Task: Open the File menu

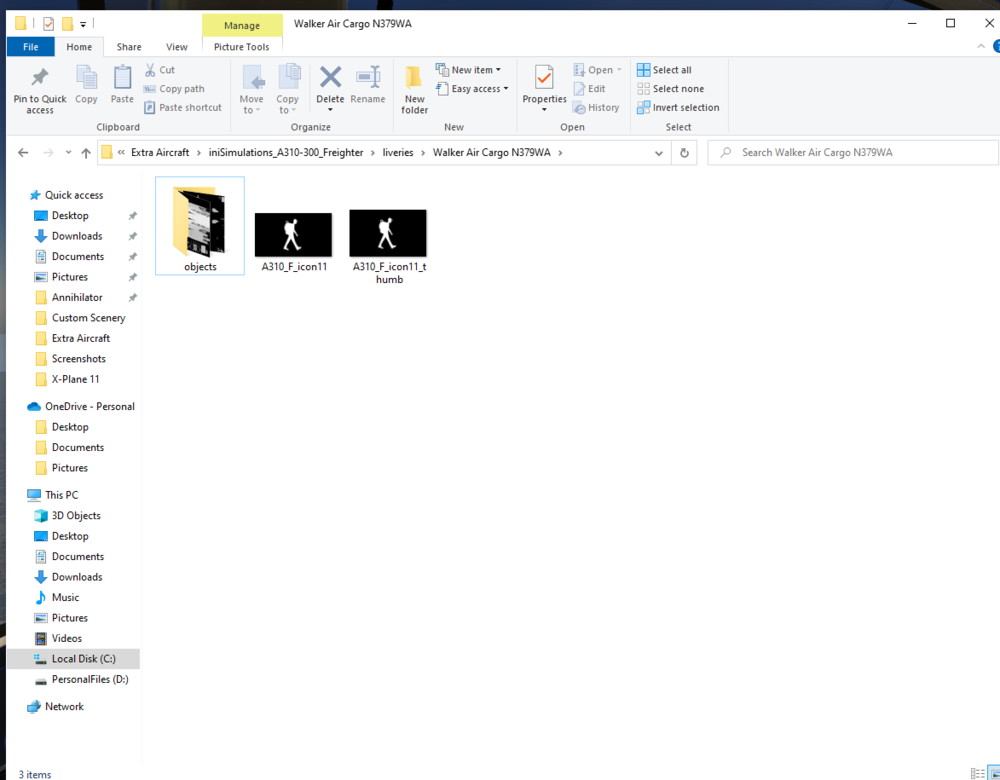Action: [x=31, y=46]
